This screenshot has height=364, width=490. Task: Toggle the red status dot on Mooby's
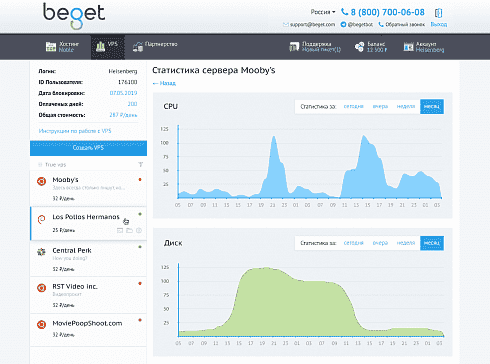[x=140, y=180]
